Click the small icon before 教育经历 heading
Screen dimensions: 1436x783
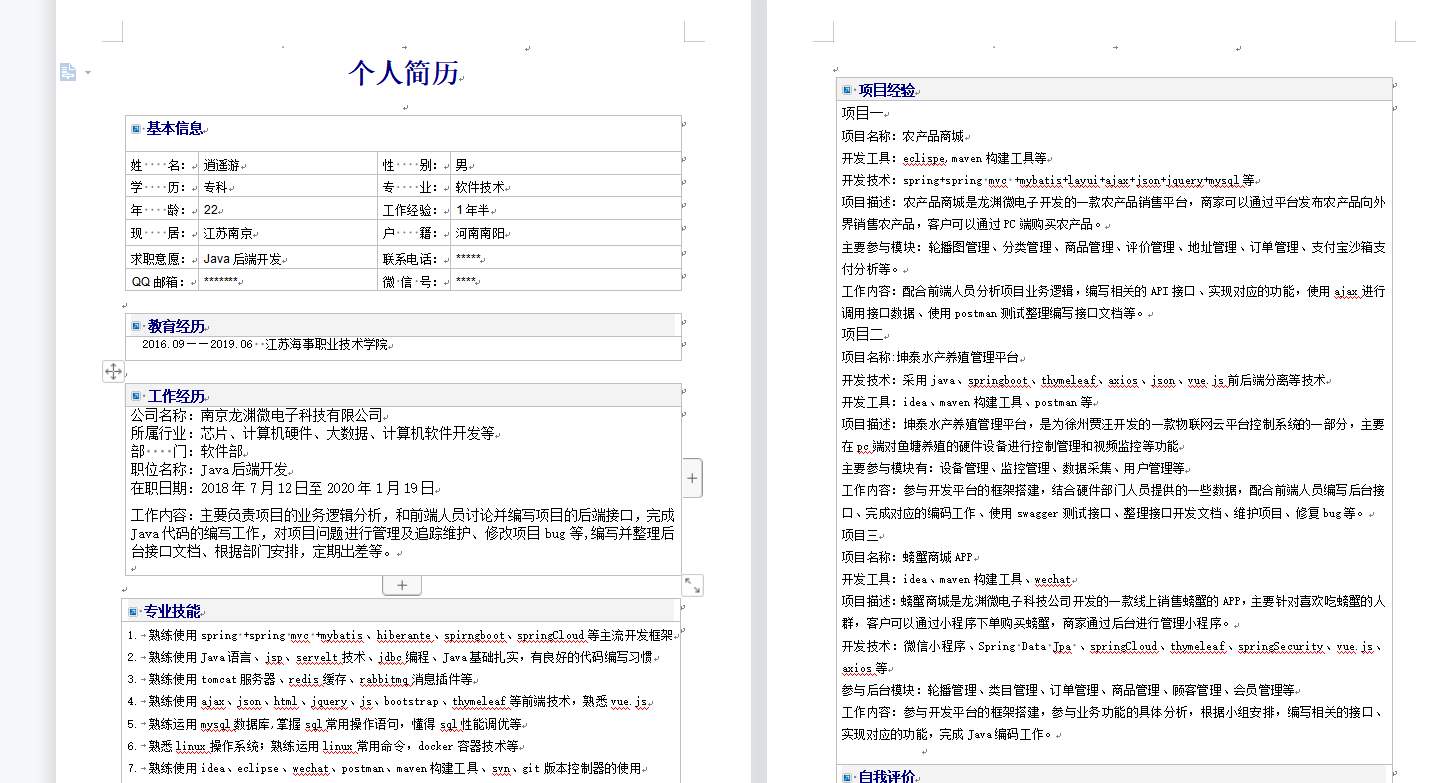[136, 326]
